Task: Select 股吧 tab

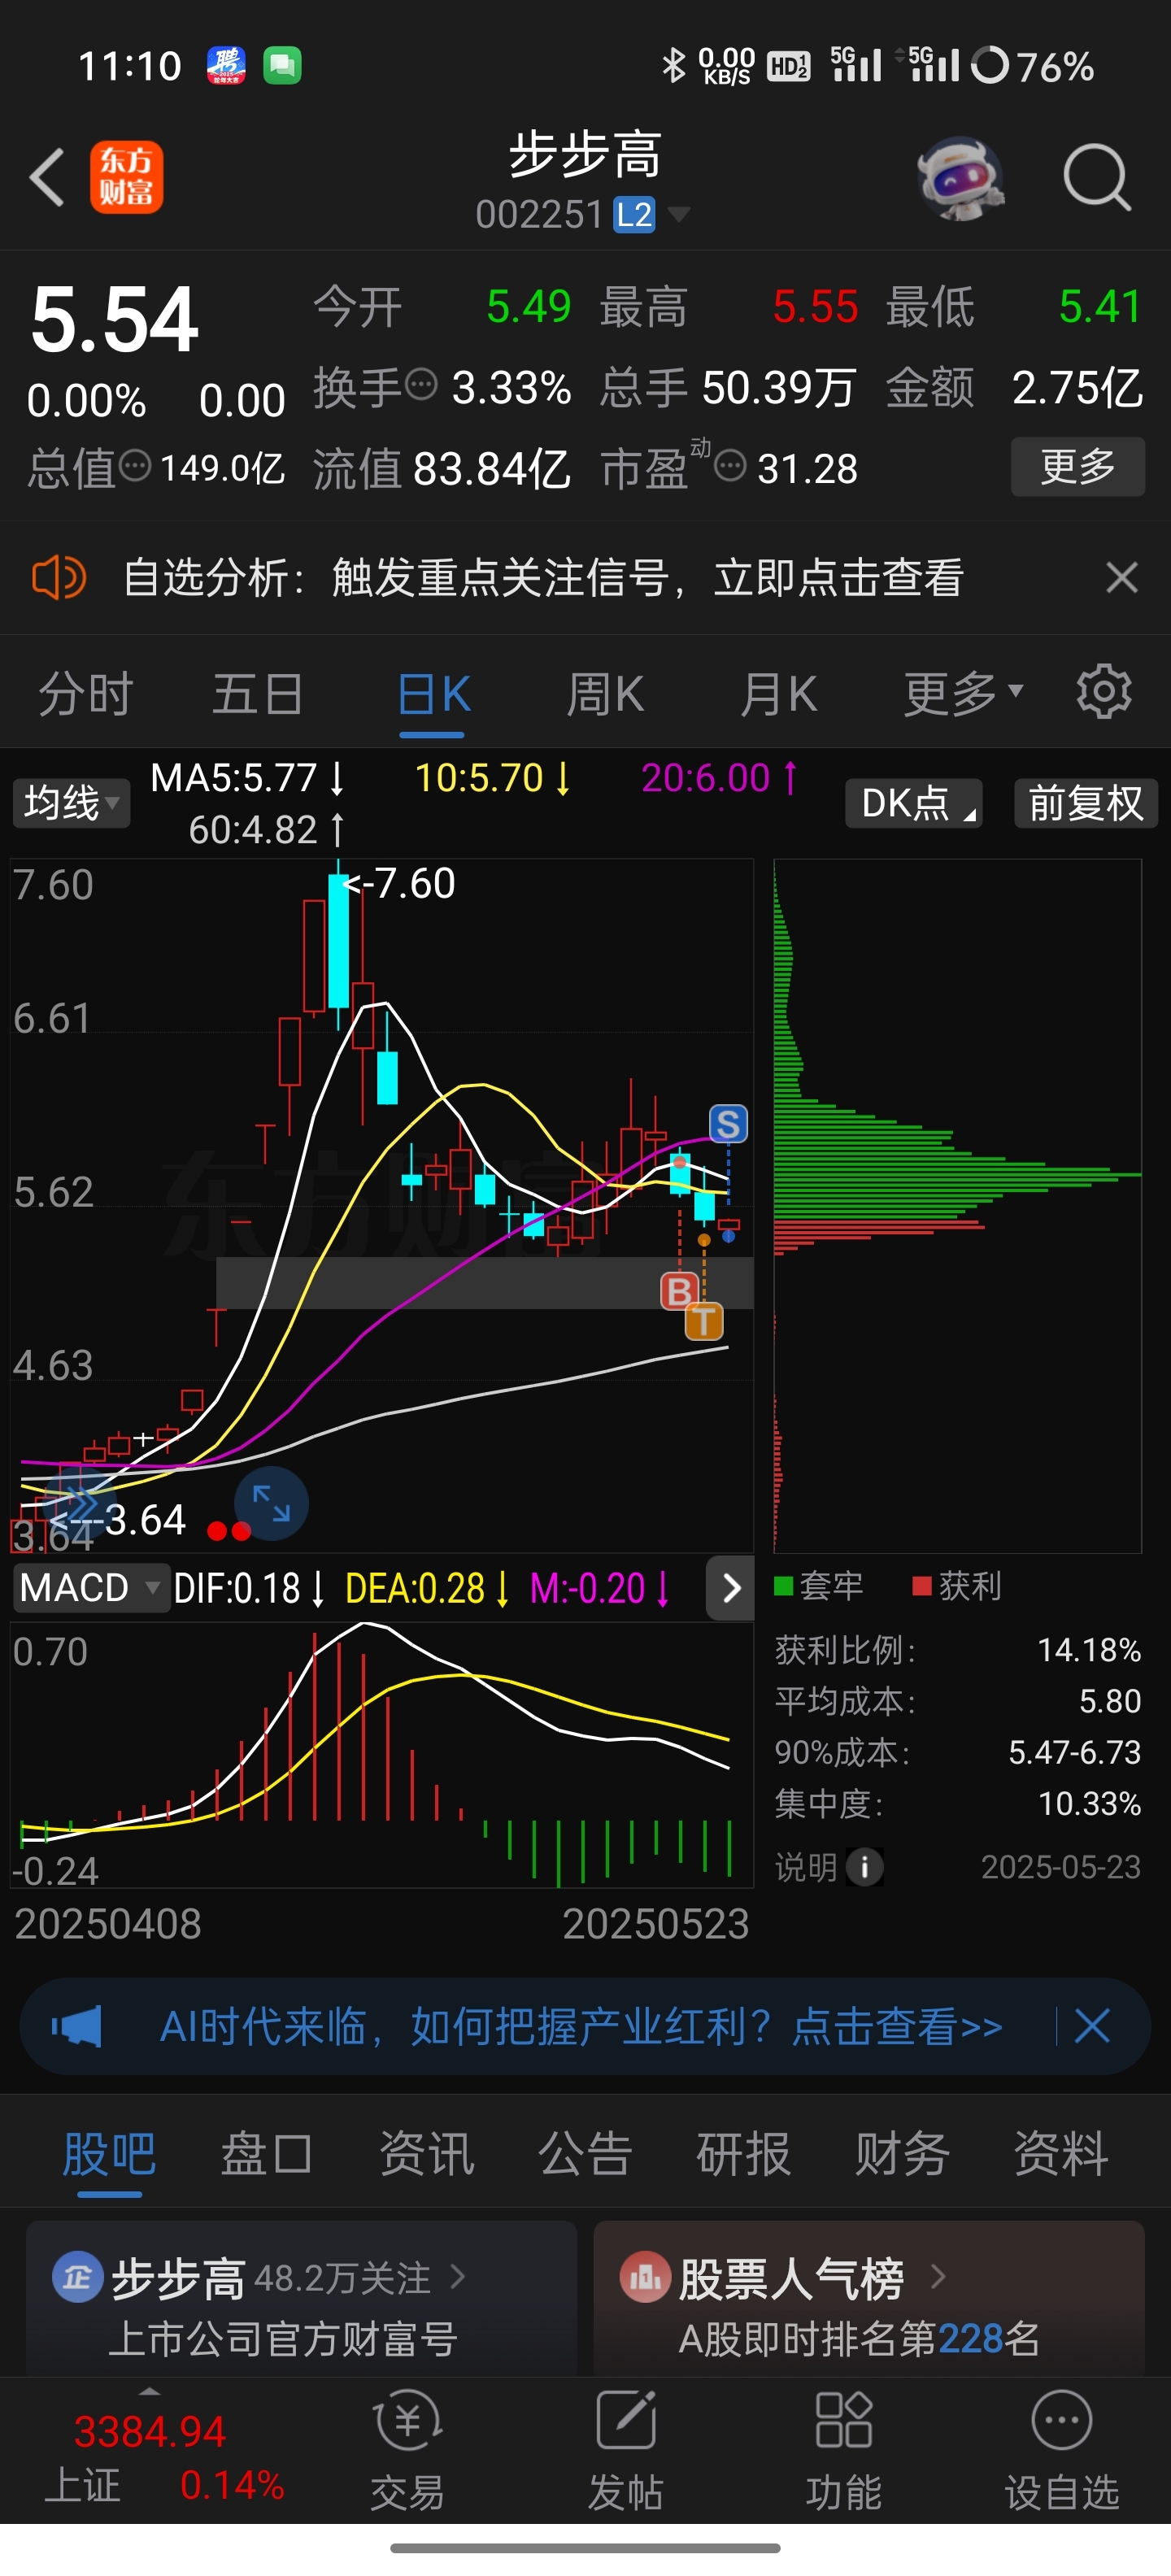Action: click(109, 2153)
